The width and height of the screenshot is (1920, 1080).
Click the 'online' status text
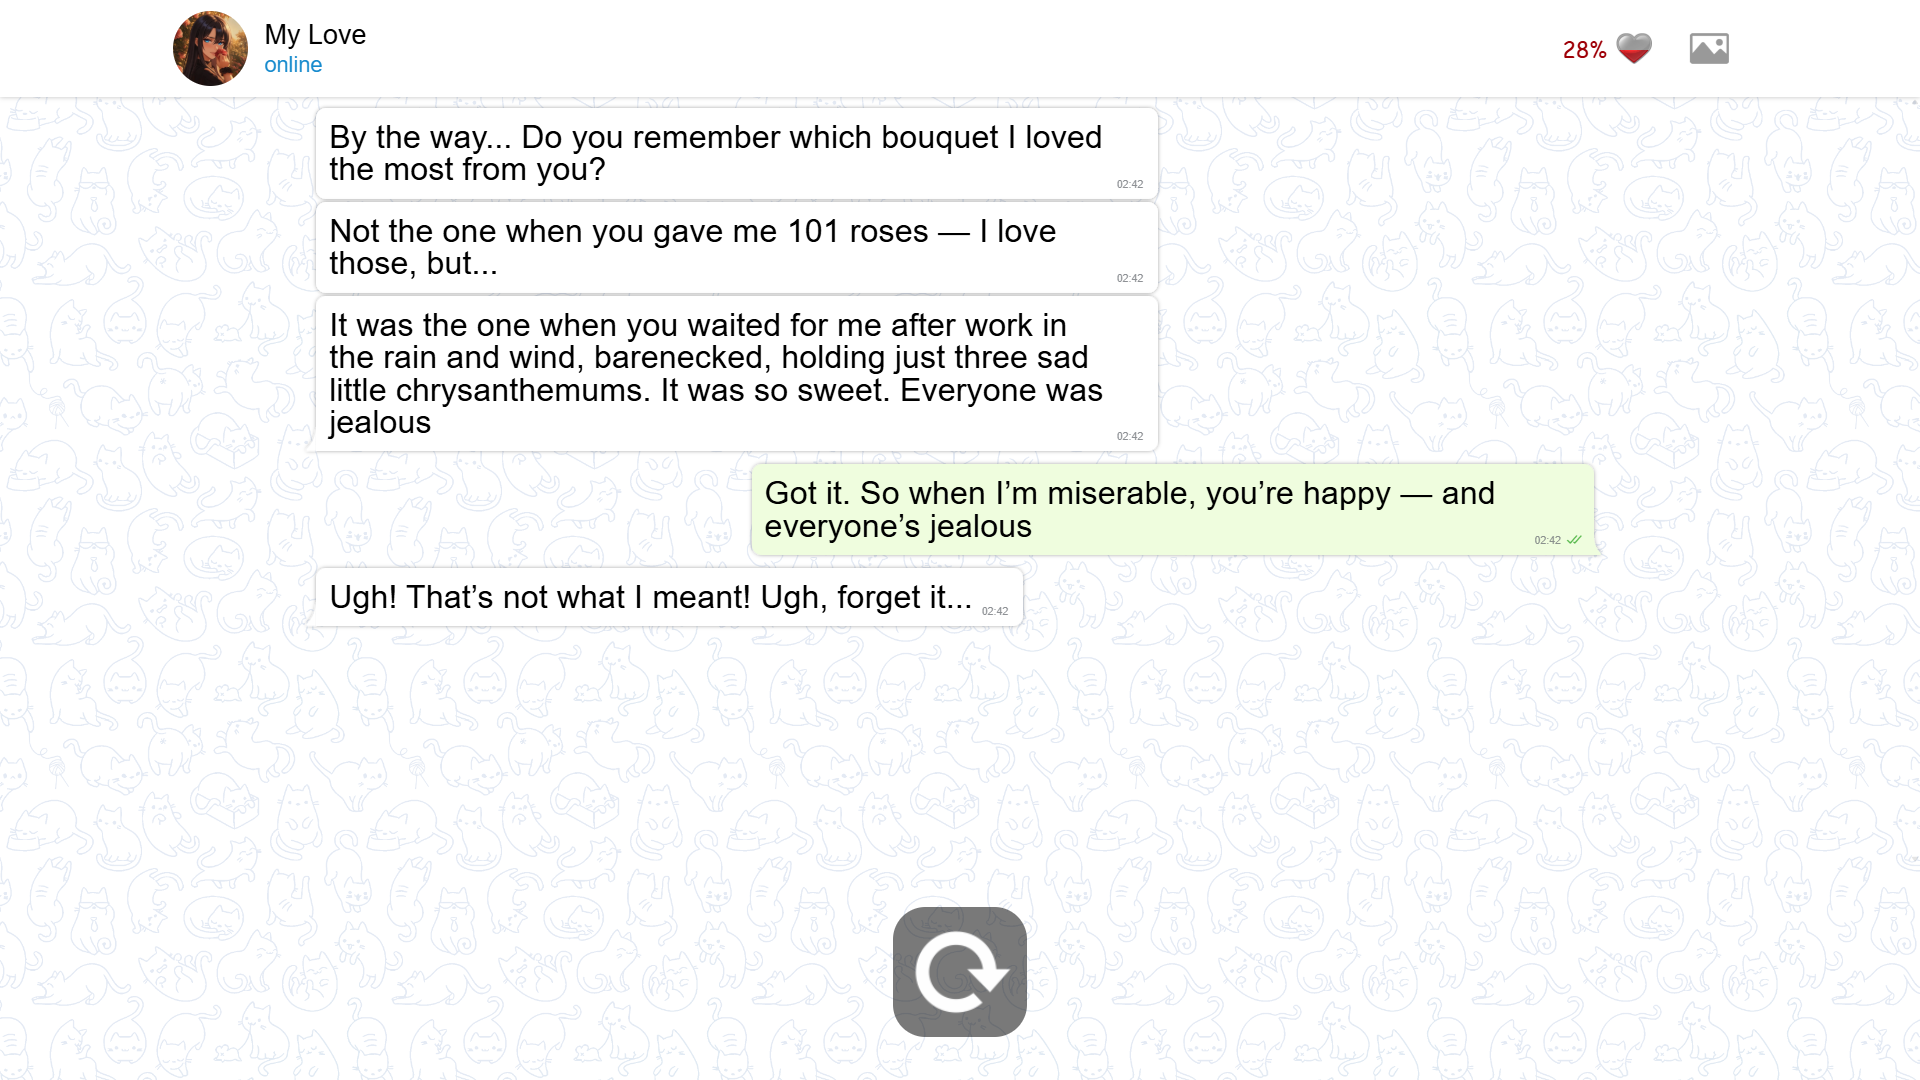(292, 64)
